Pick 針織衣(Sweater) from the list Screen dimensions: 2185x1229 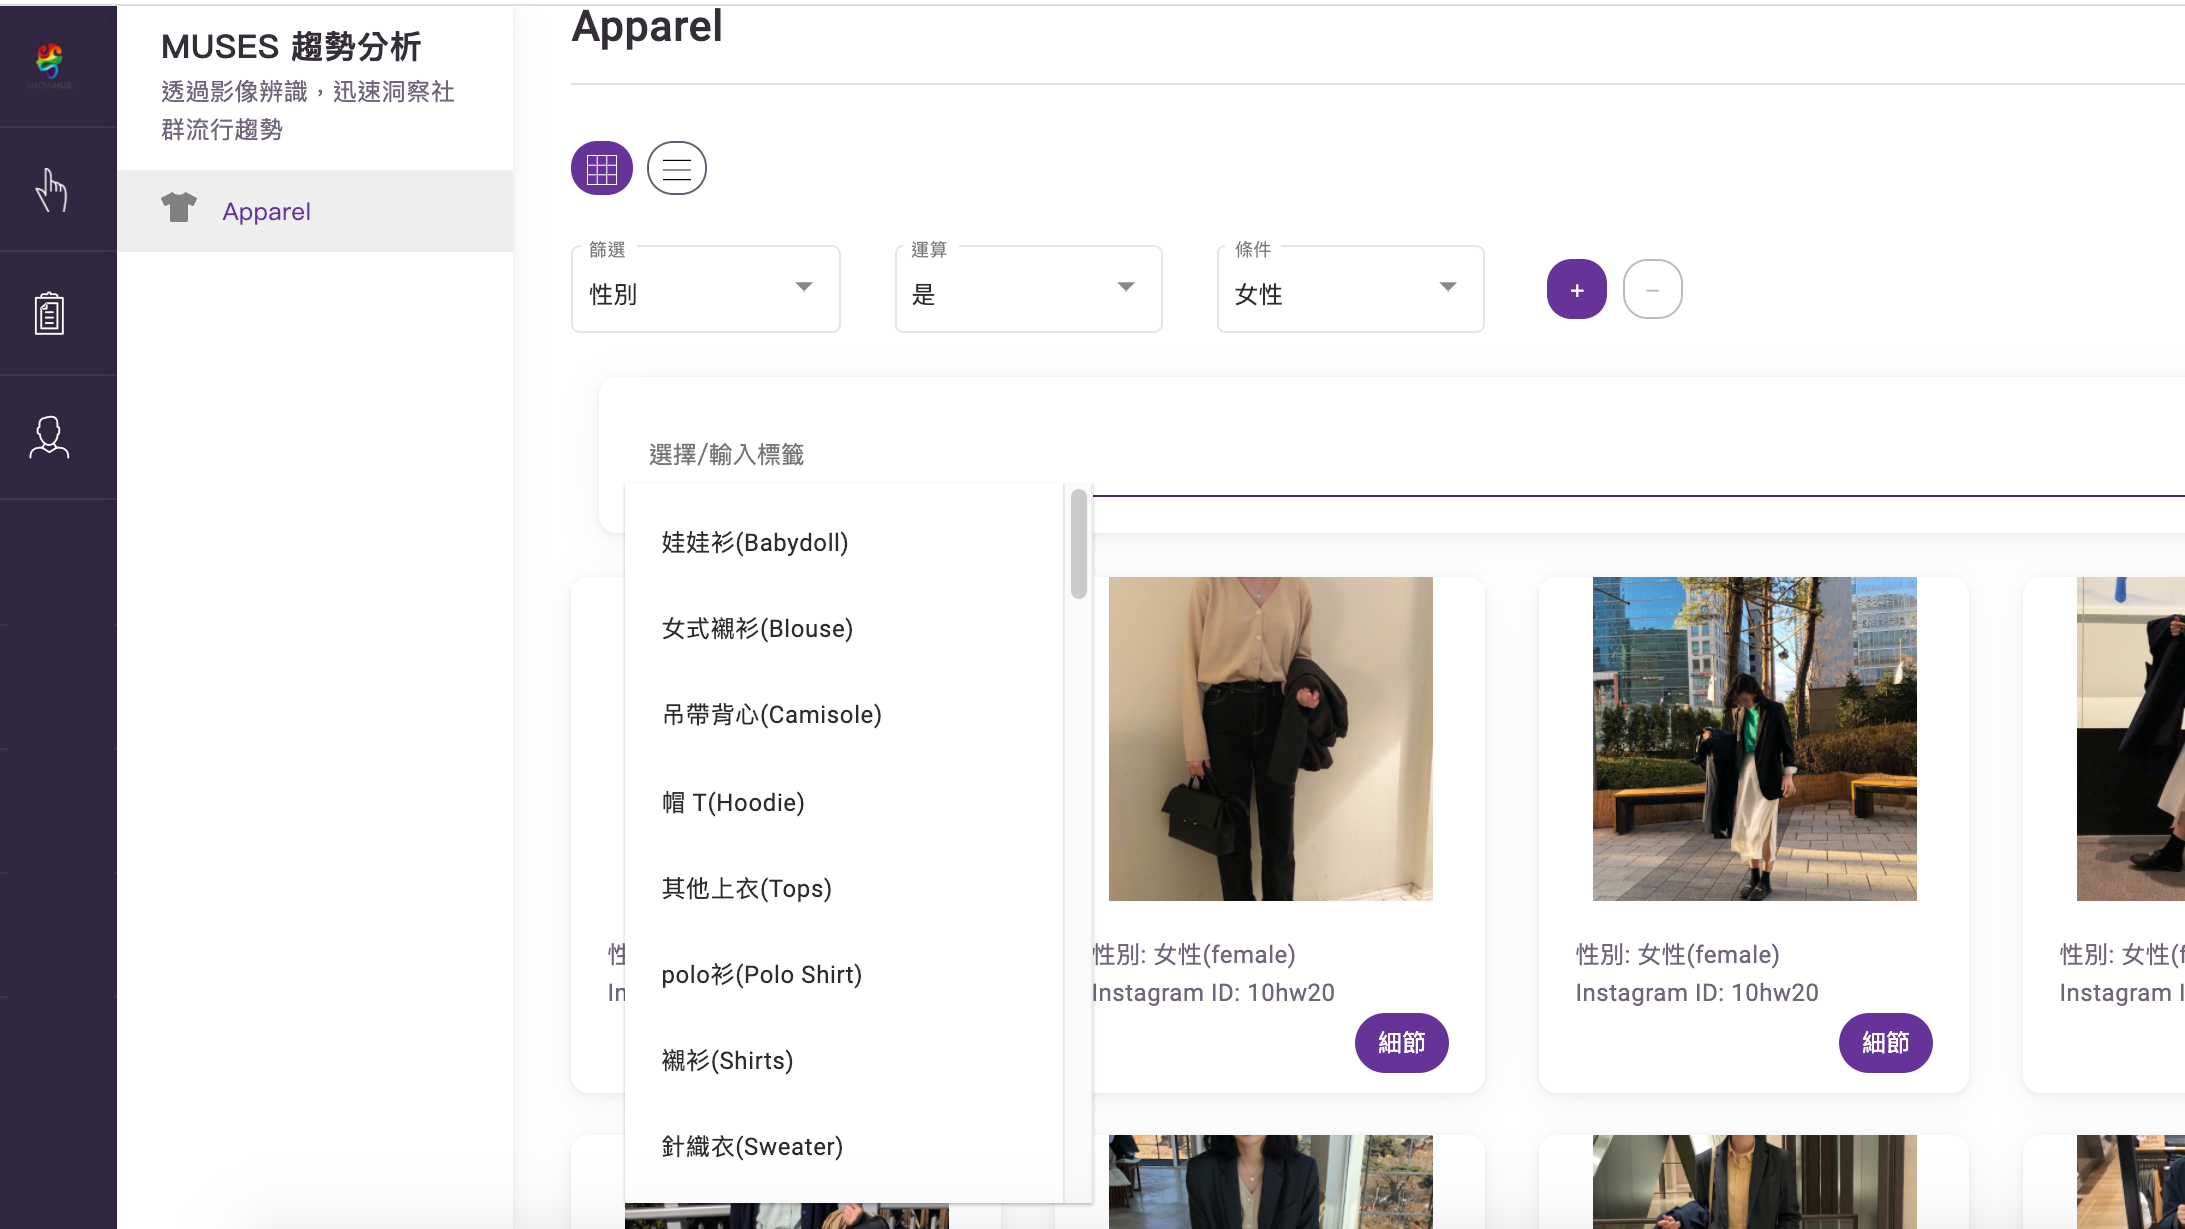coord(752,1147)
